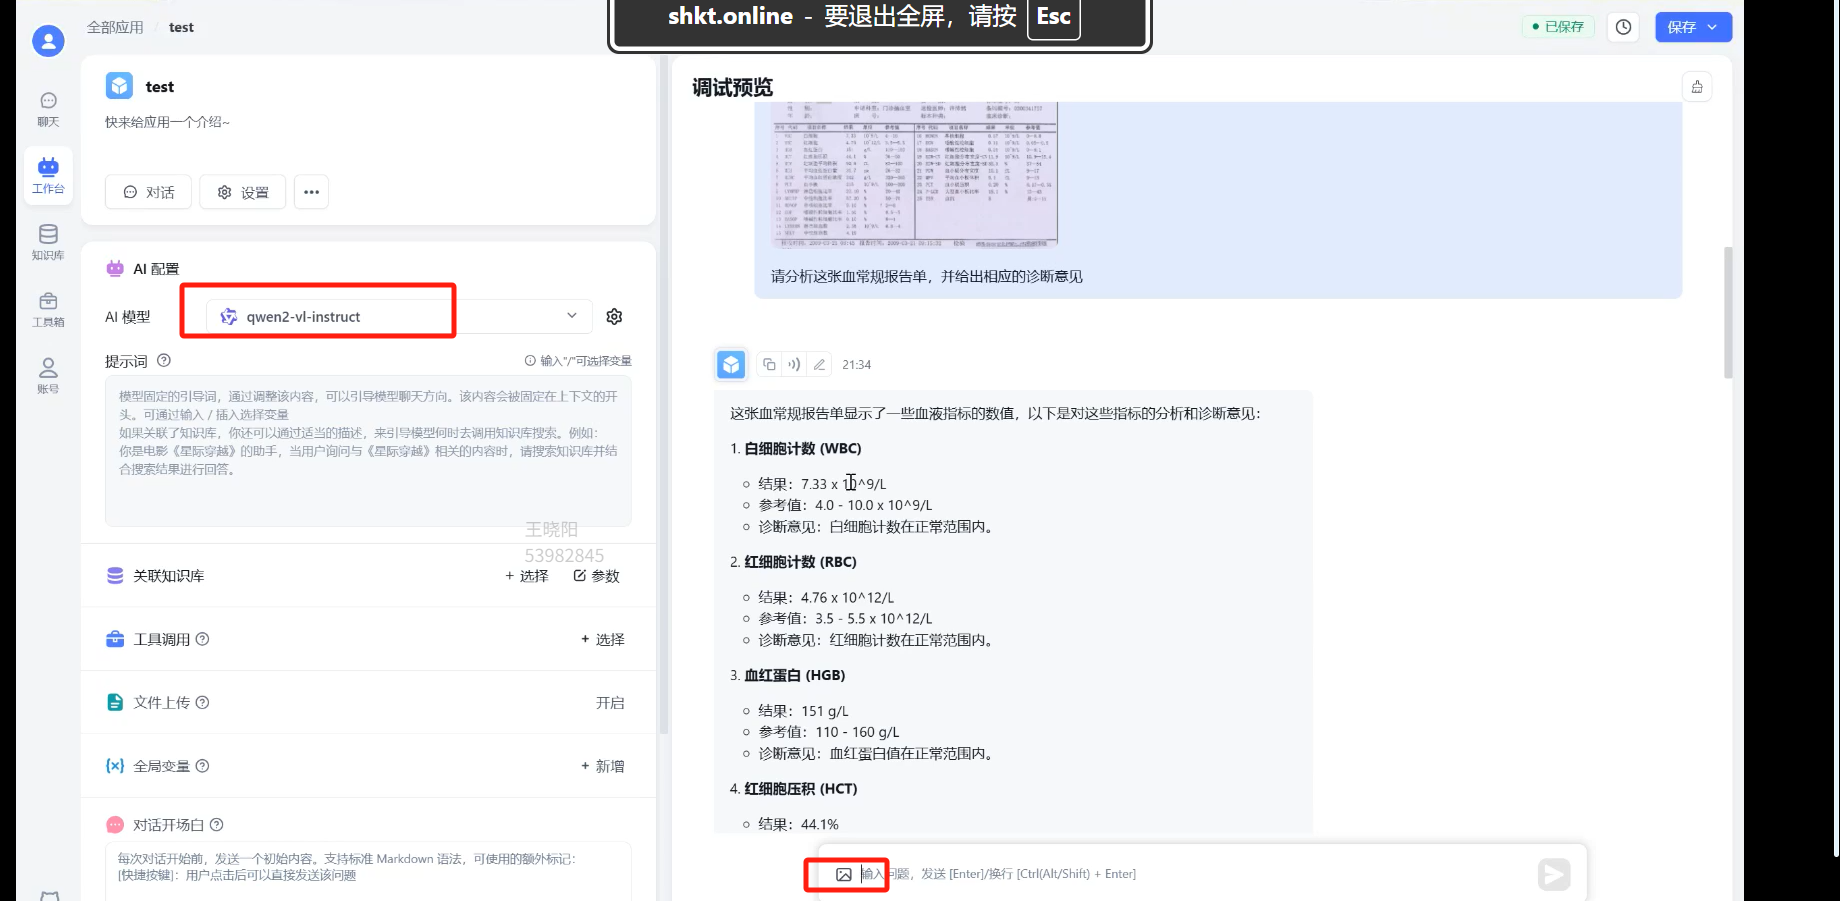1840x901 pixels.
Task: Open the knowledge base sidebar icon
Action: coord(48,242)
